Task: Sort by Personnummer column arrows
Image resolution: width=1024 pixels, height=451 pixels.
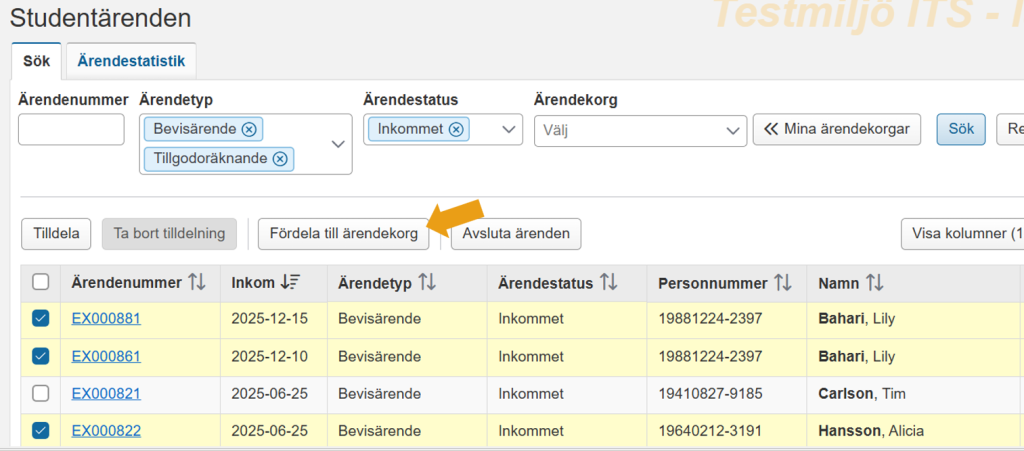Action: (x=782, y=283)
